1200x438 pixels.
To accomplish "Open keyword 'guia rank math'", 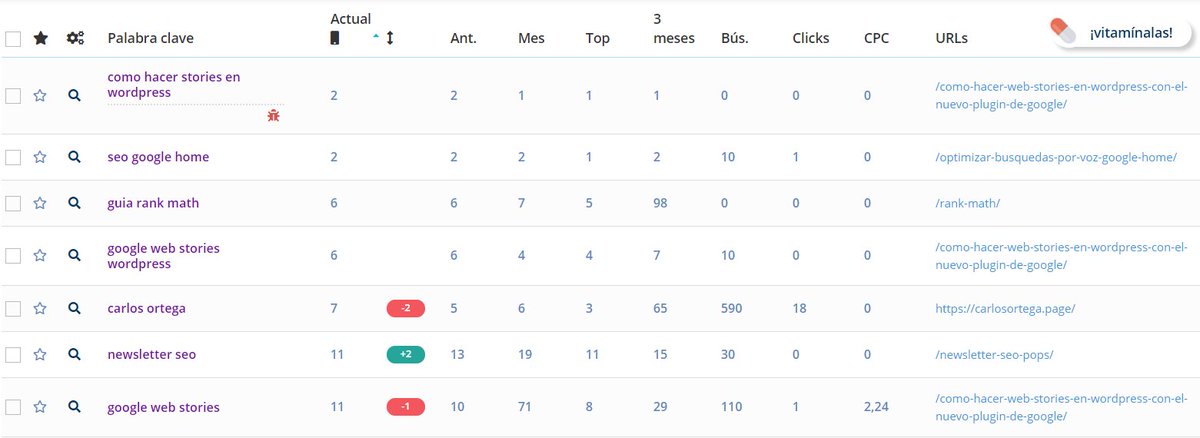I will click(153, 203).
